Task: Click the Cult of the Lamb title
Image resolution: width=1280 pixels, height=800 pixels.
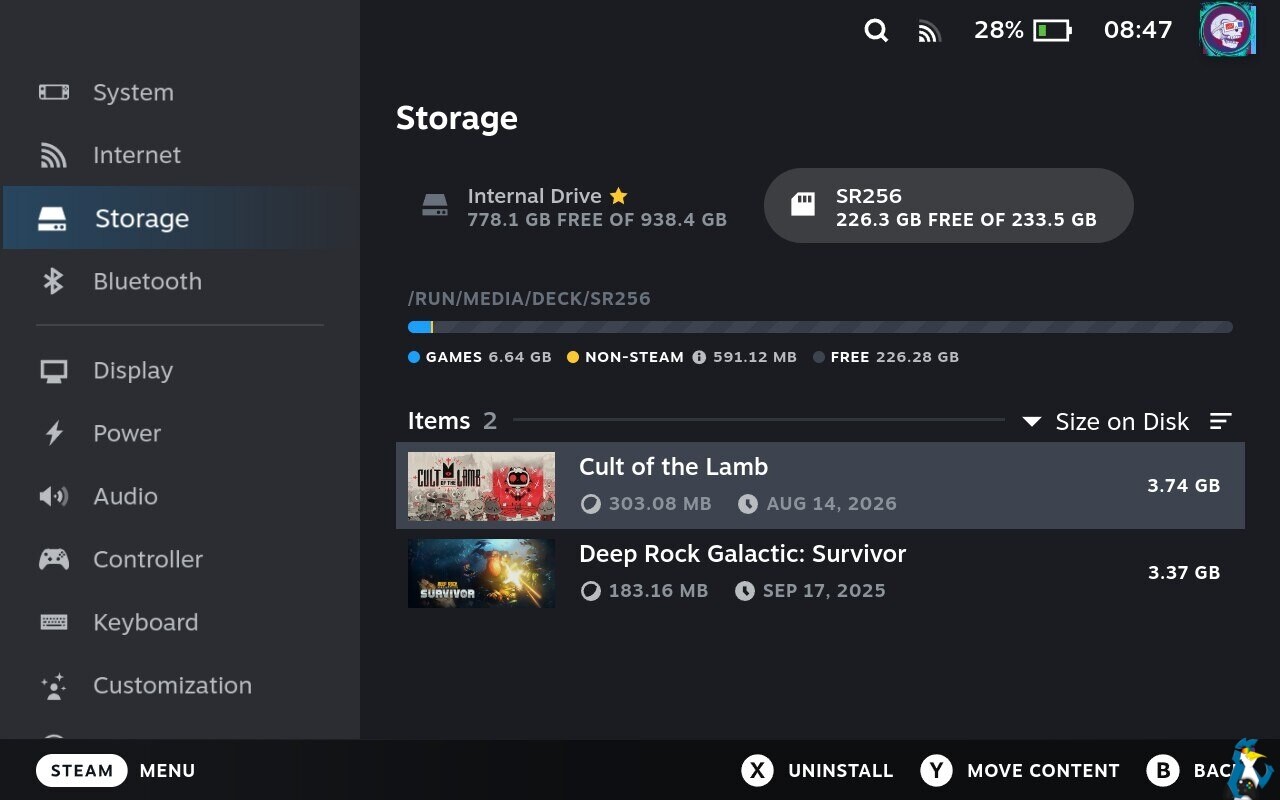Action: point(673,467)
